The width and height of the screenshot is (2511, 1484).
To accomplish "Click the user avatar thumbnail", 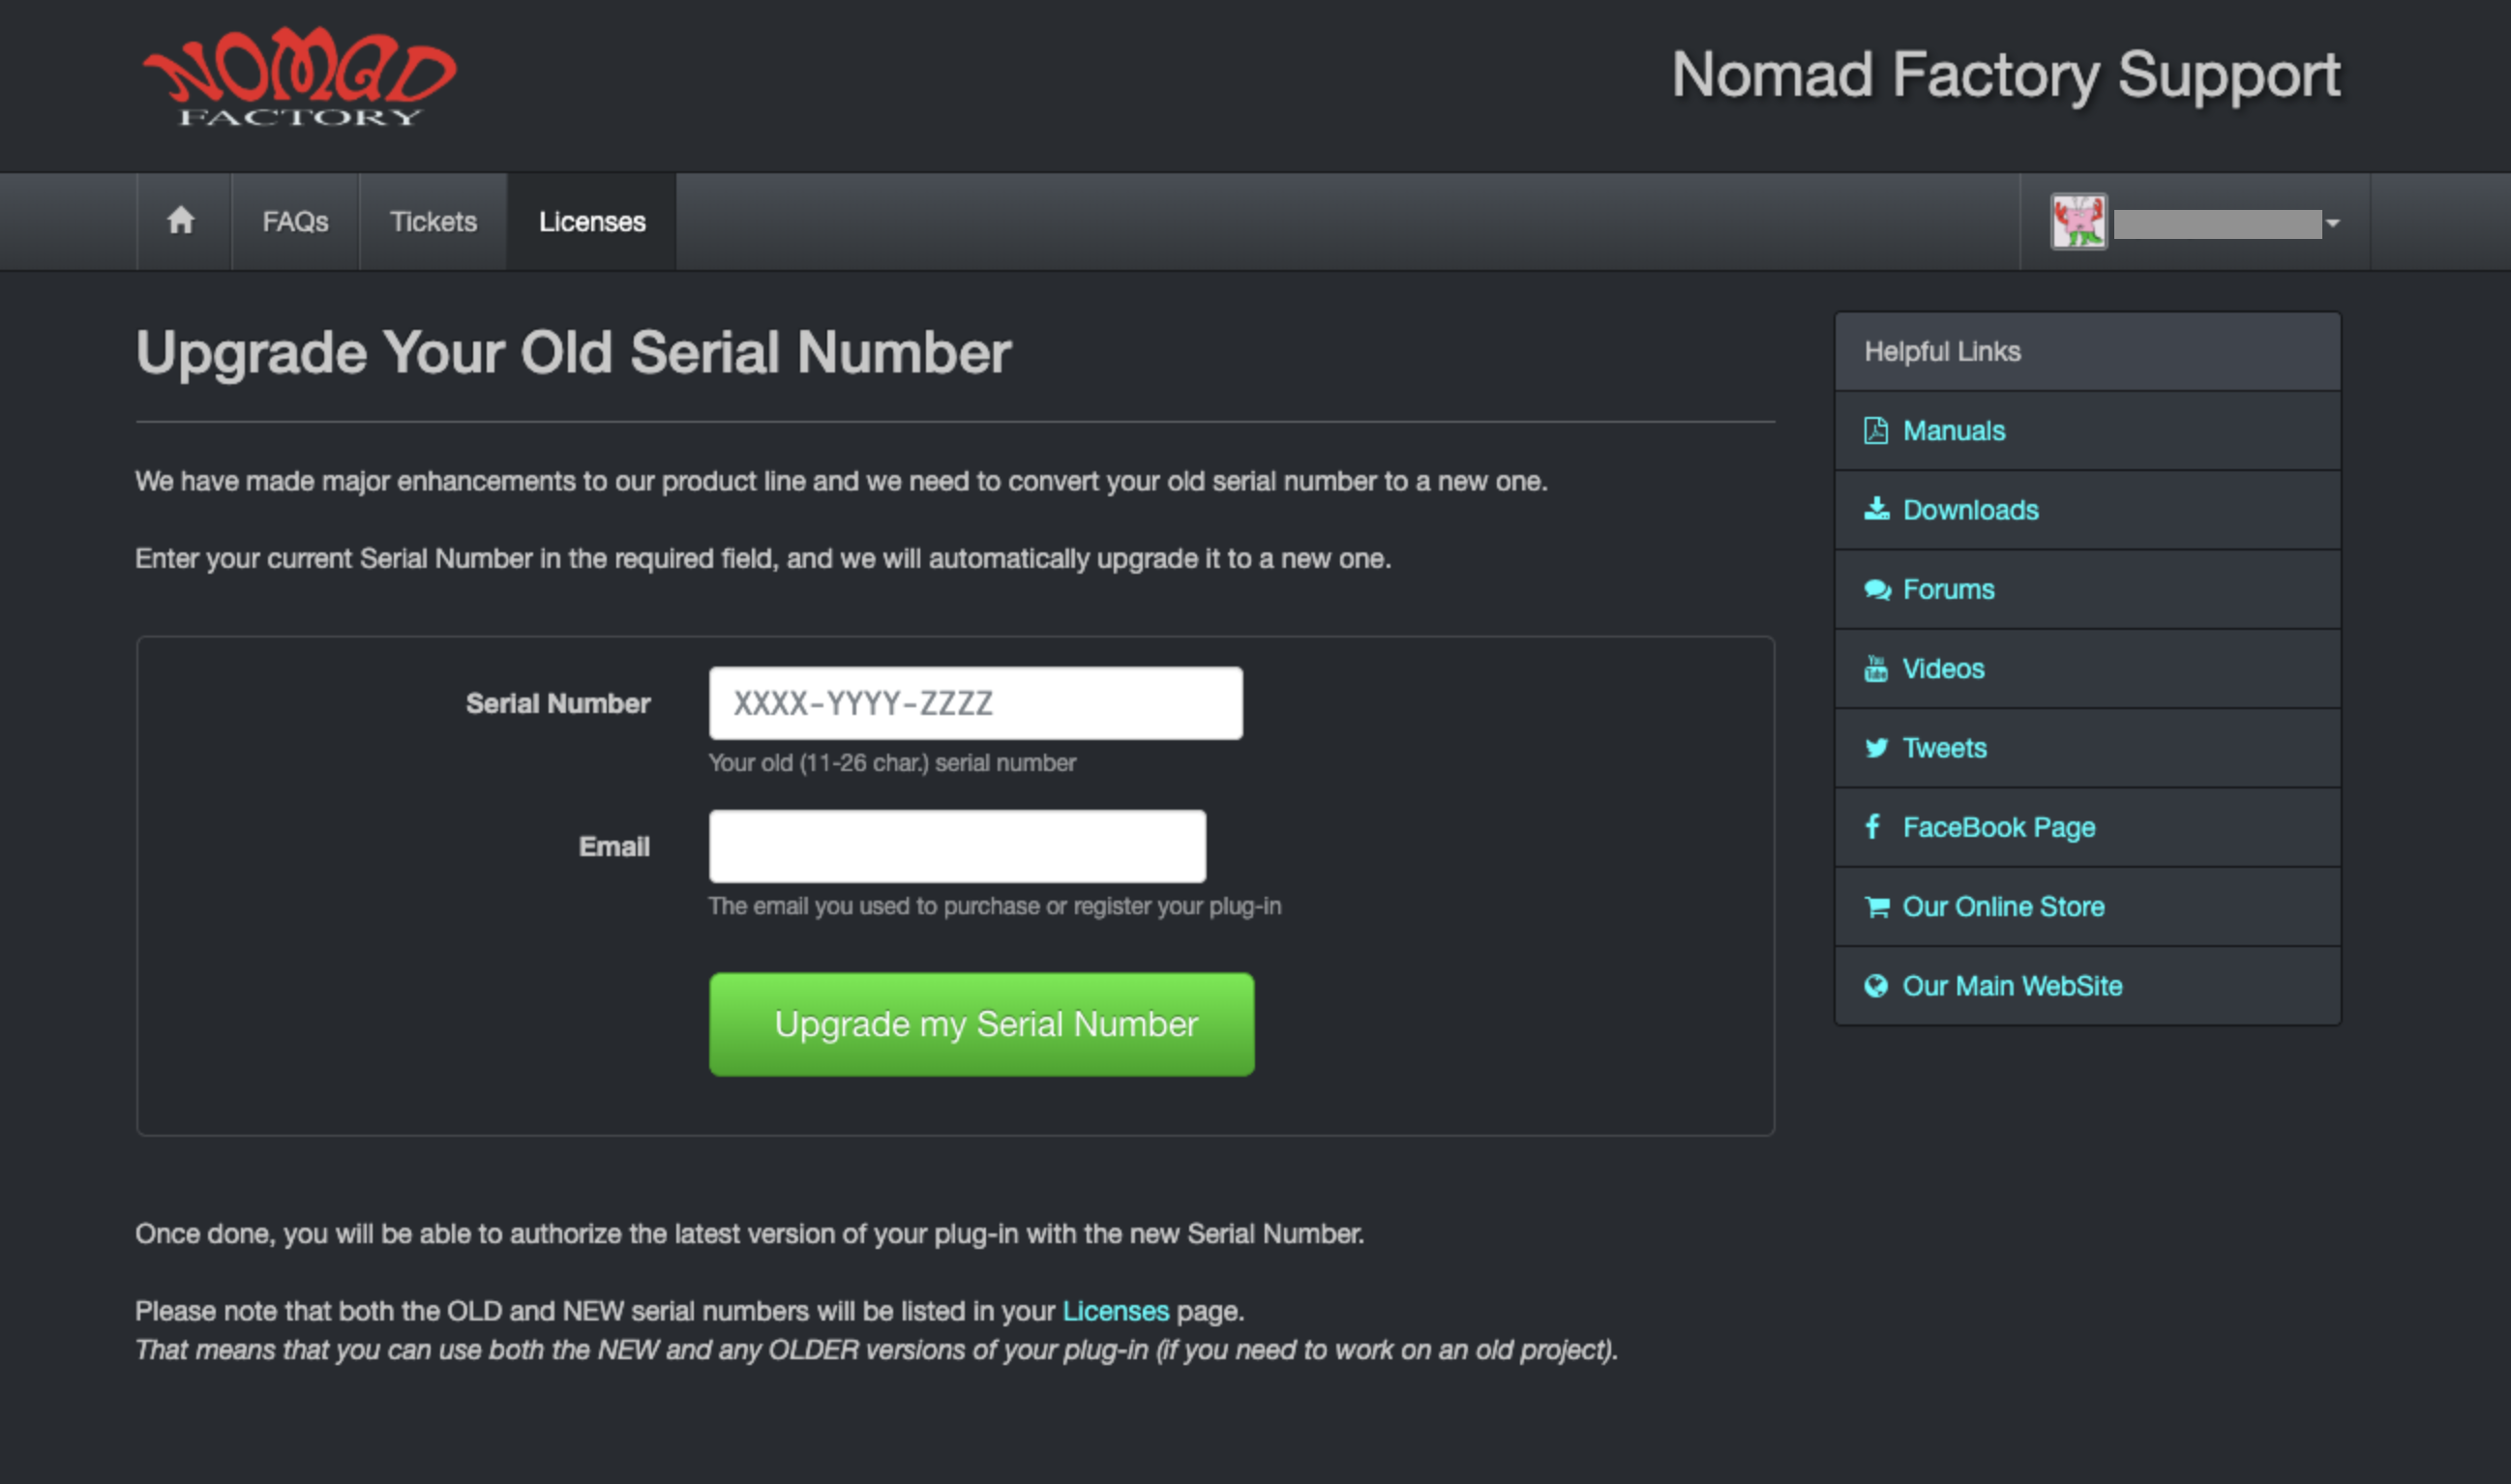I will pos(2079,221).
